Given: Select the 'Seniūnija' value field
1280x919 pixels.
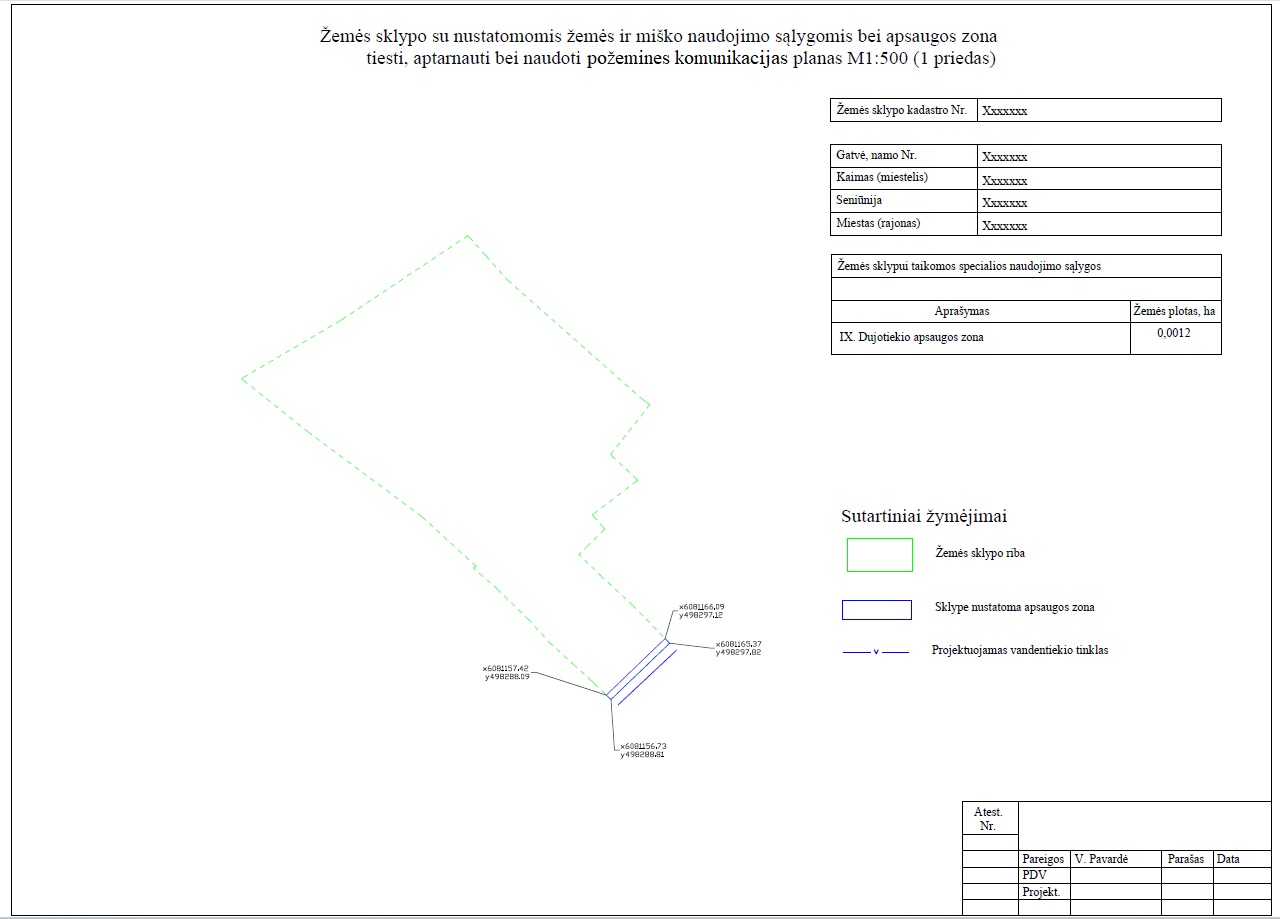Looking at the screenshot, I should coord(1098,202).
